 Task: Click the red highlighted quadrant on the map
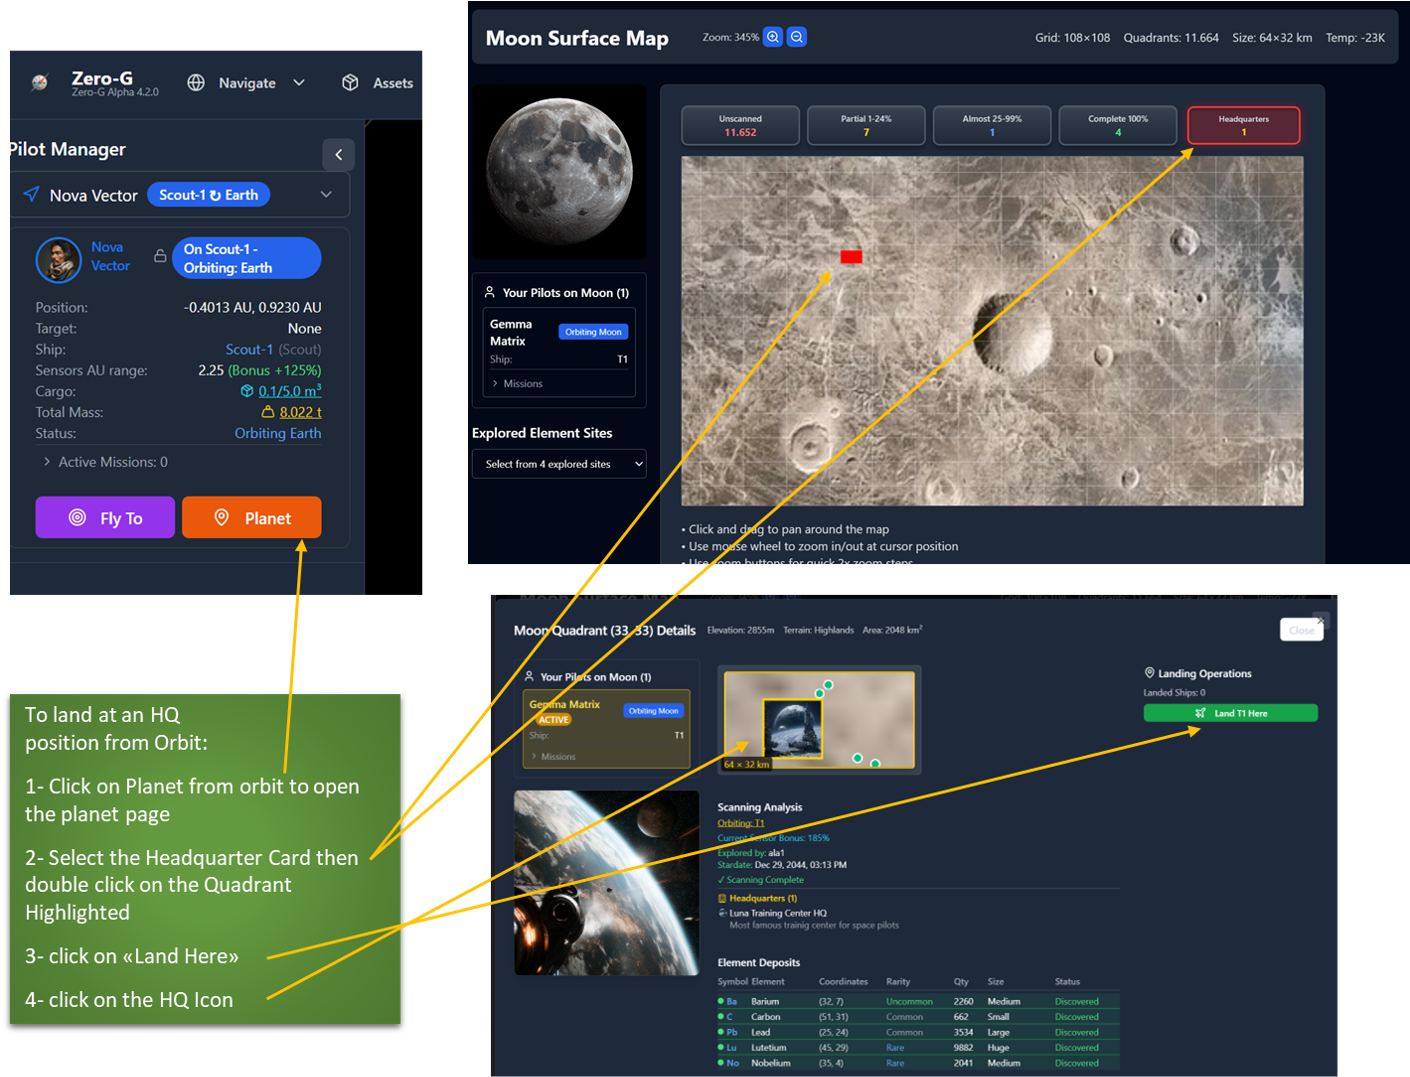coord(851,257)
